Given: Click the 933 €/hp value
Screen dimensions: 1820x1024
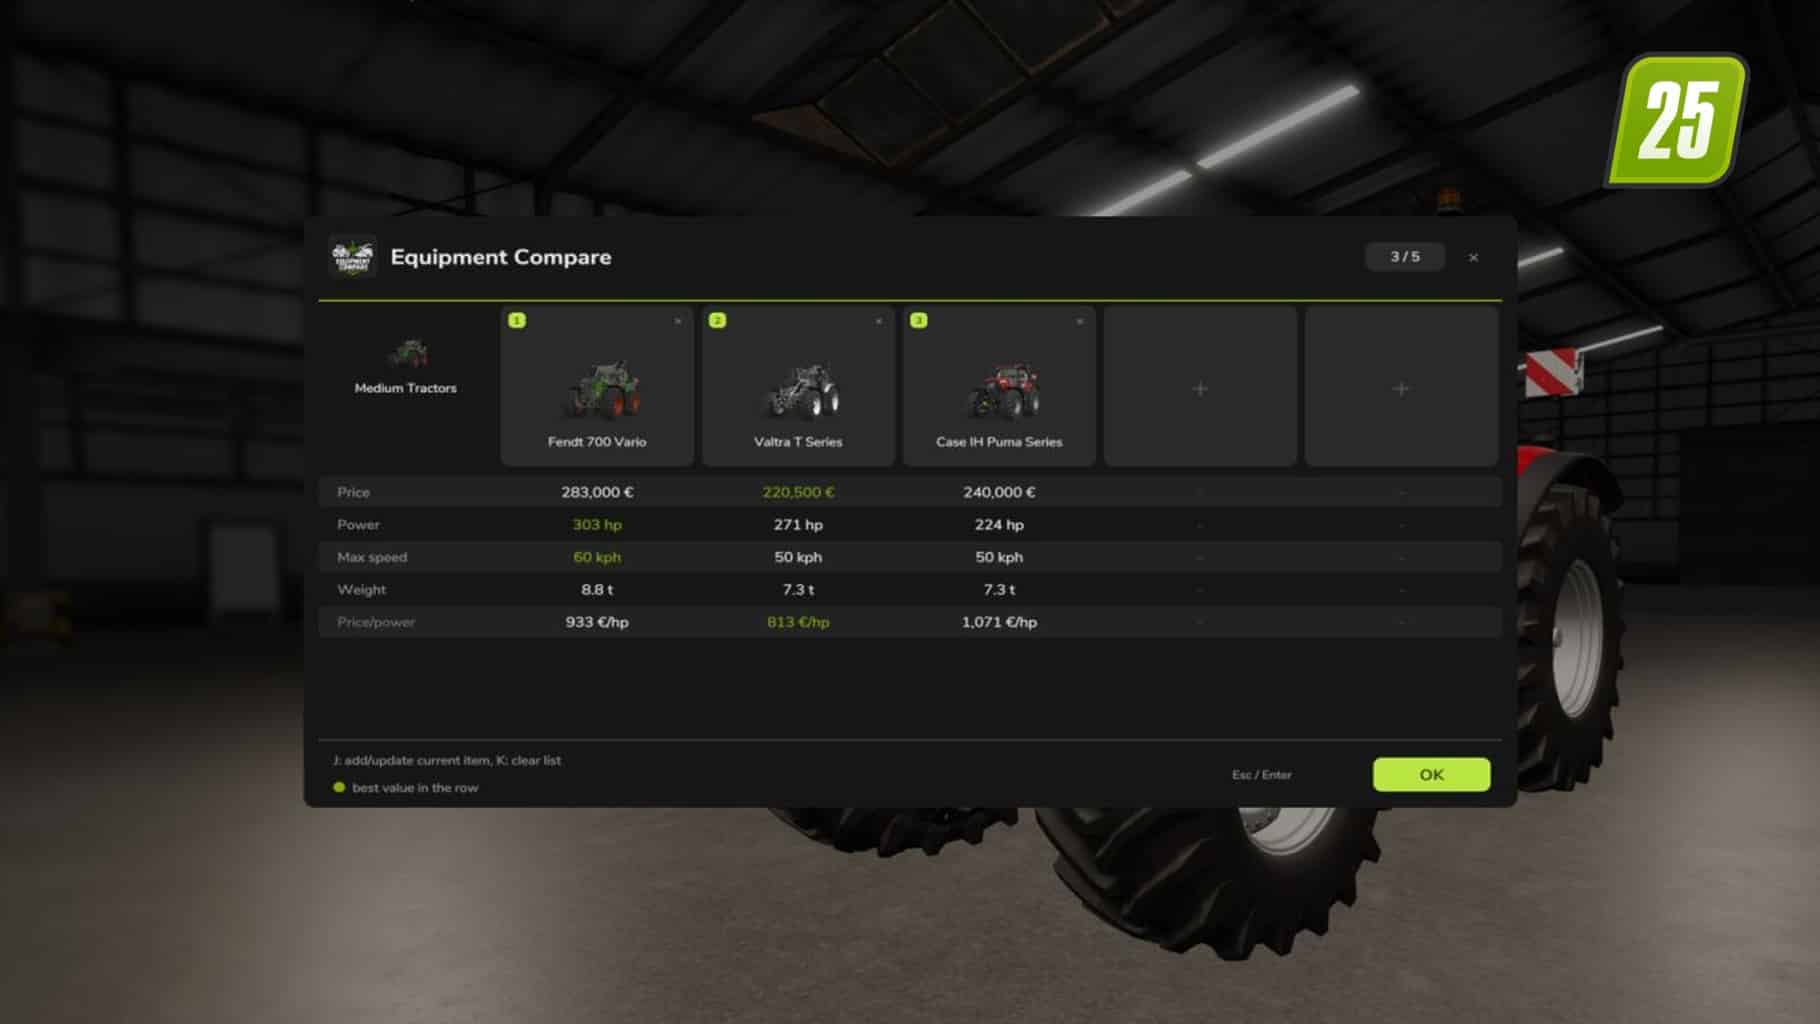Looking at the screenshot, I should [x=597, y=622].
